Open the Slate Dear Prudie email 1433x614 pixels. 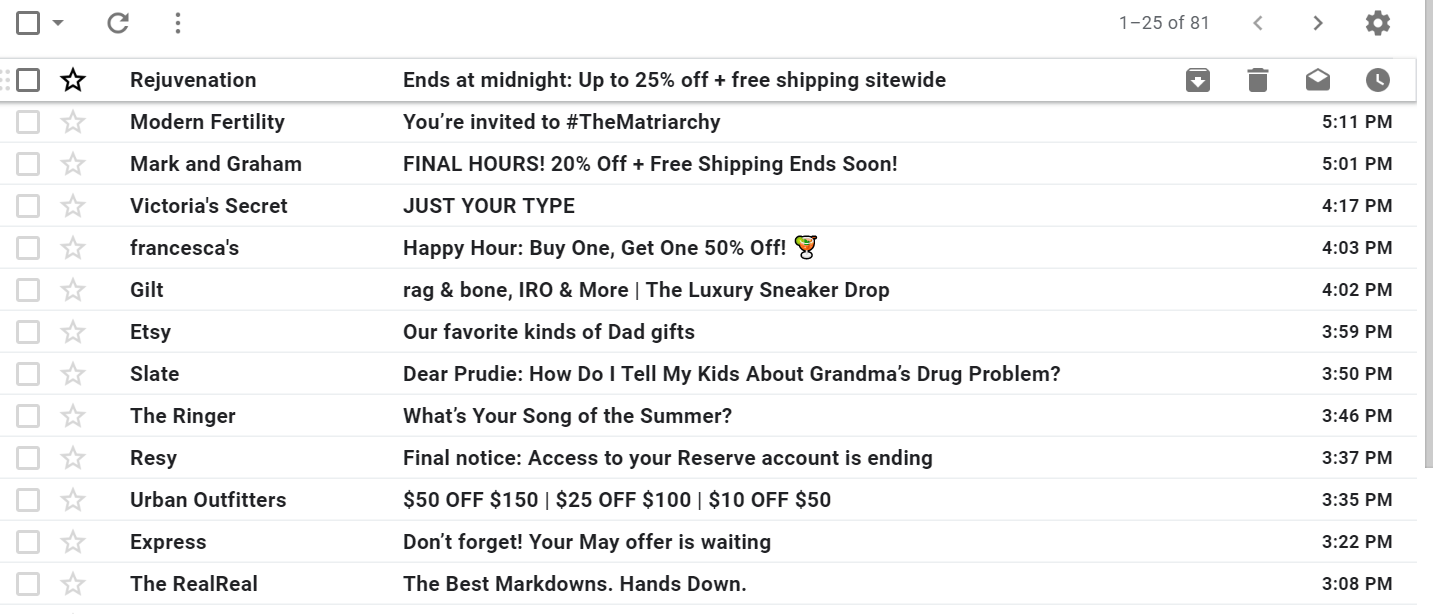pyautogui.click(x=730, y=374)
